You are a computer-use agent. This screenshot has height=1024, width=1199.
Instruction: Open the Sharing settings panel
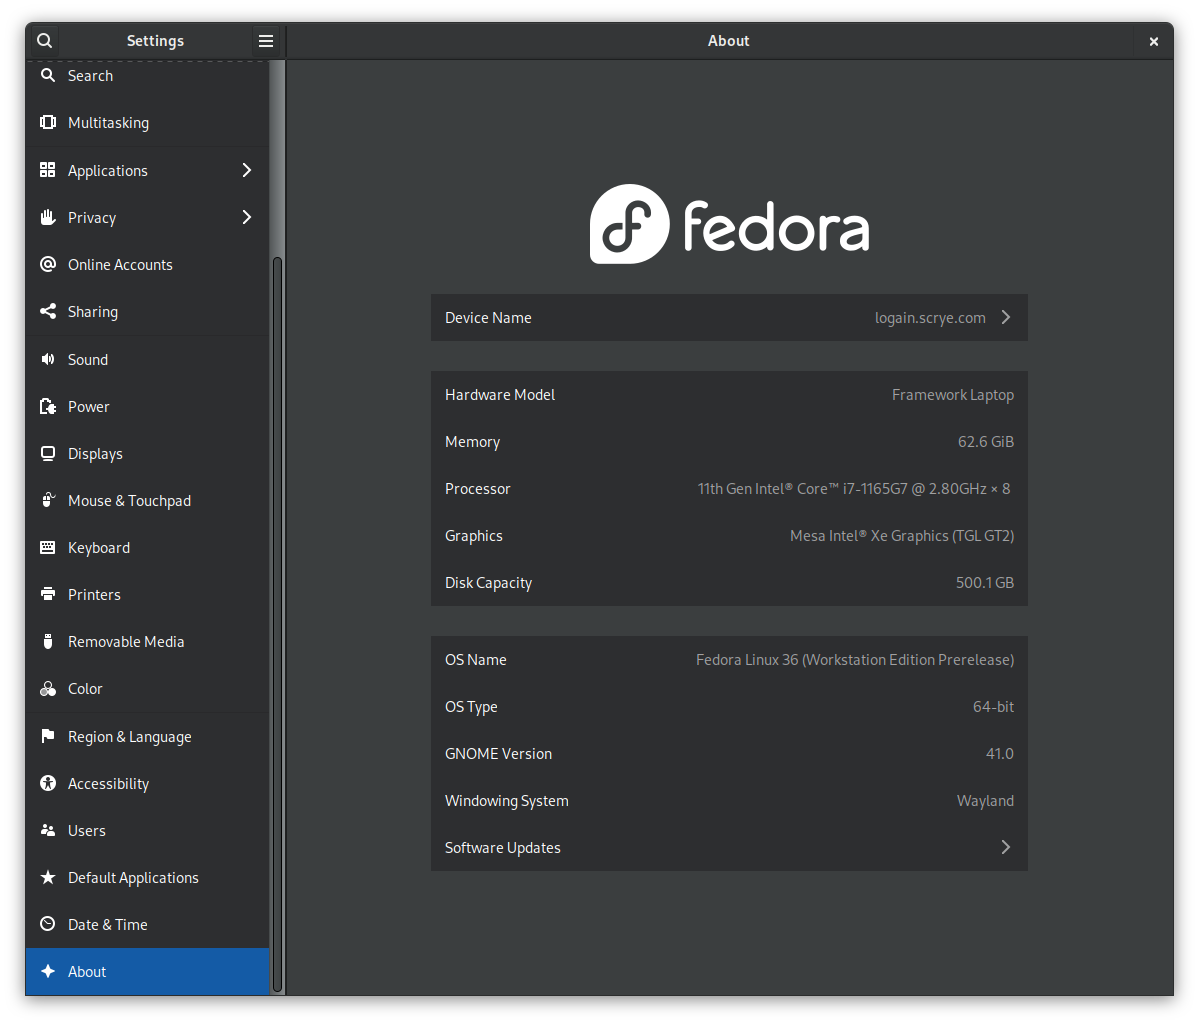point(148,312)
